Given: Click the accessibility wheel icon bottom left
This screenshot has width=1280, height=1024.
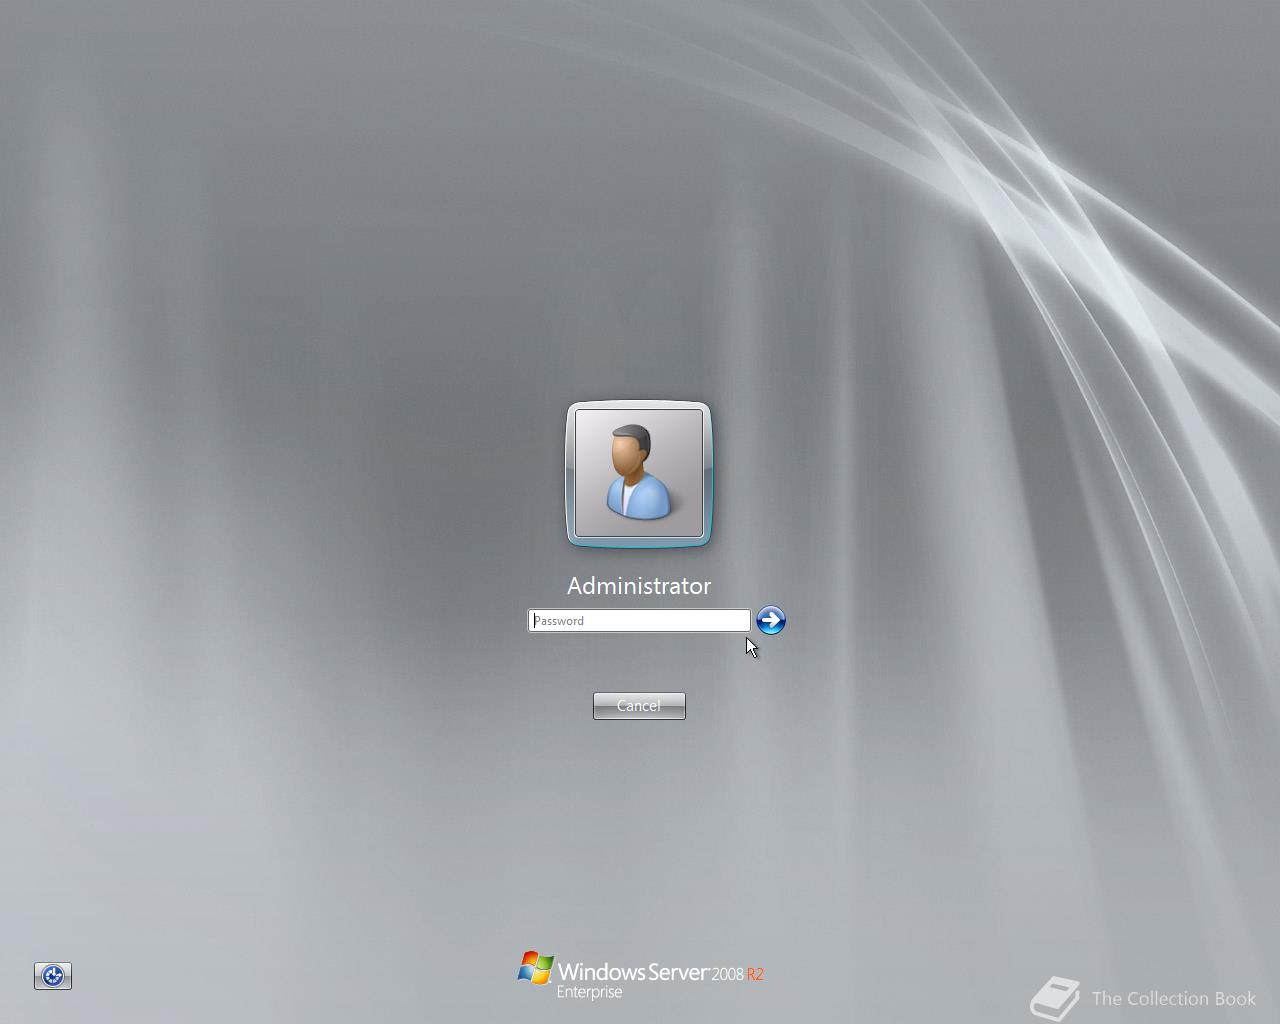Looking at the screenshot, I should point(53,976).
